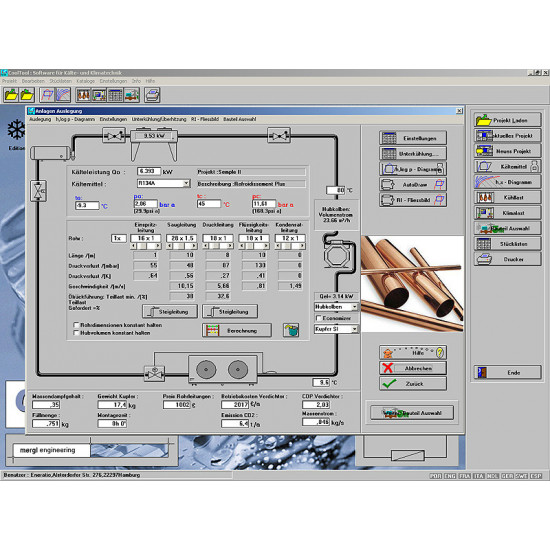
Task: Click the Abbrechen button
Action: point(413,368)
